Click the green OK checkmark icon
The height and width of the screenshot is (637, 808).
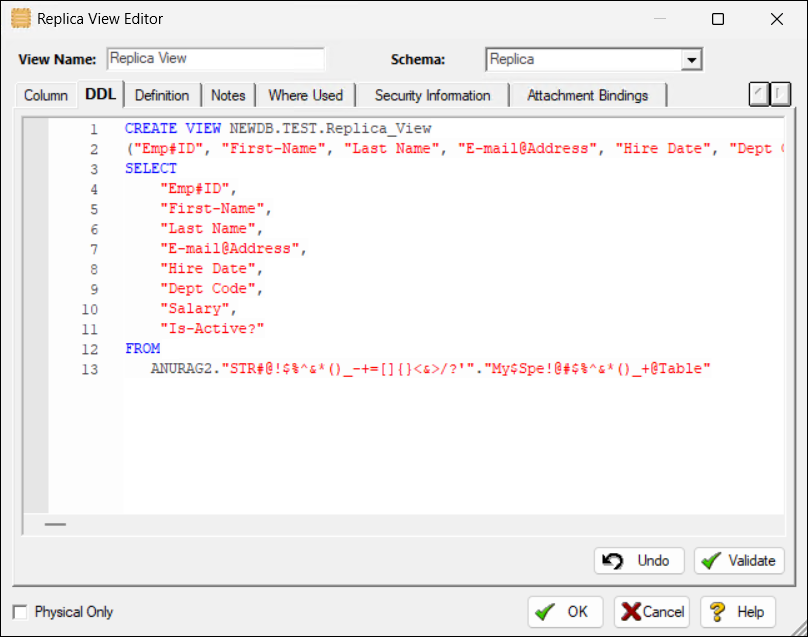(545, 612)
